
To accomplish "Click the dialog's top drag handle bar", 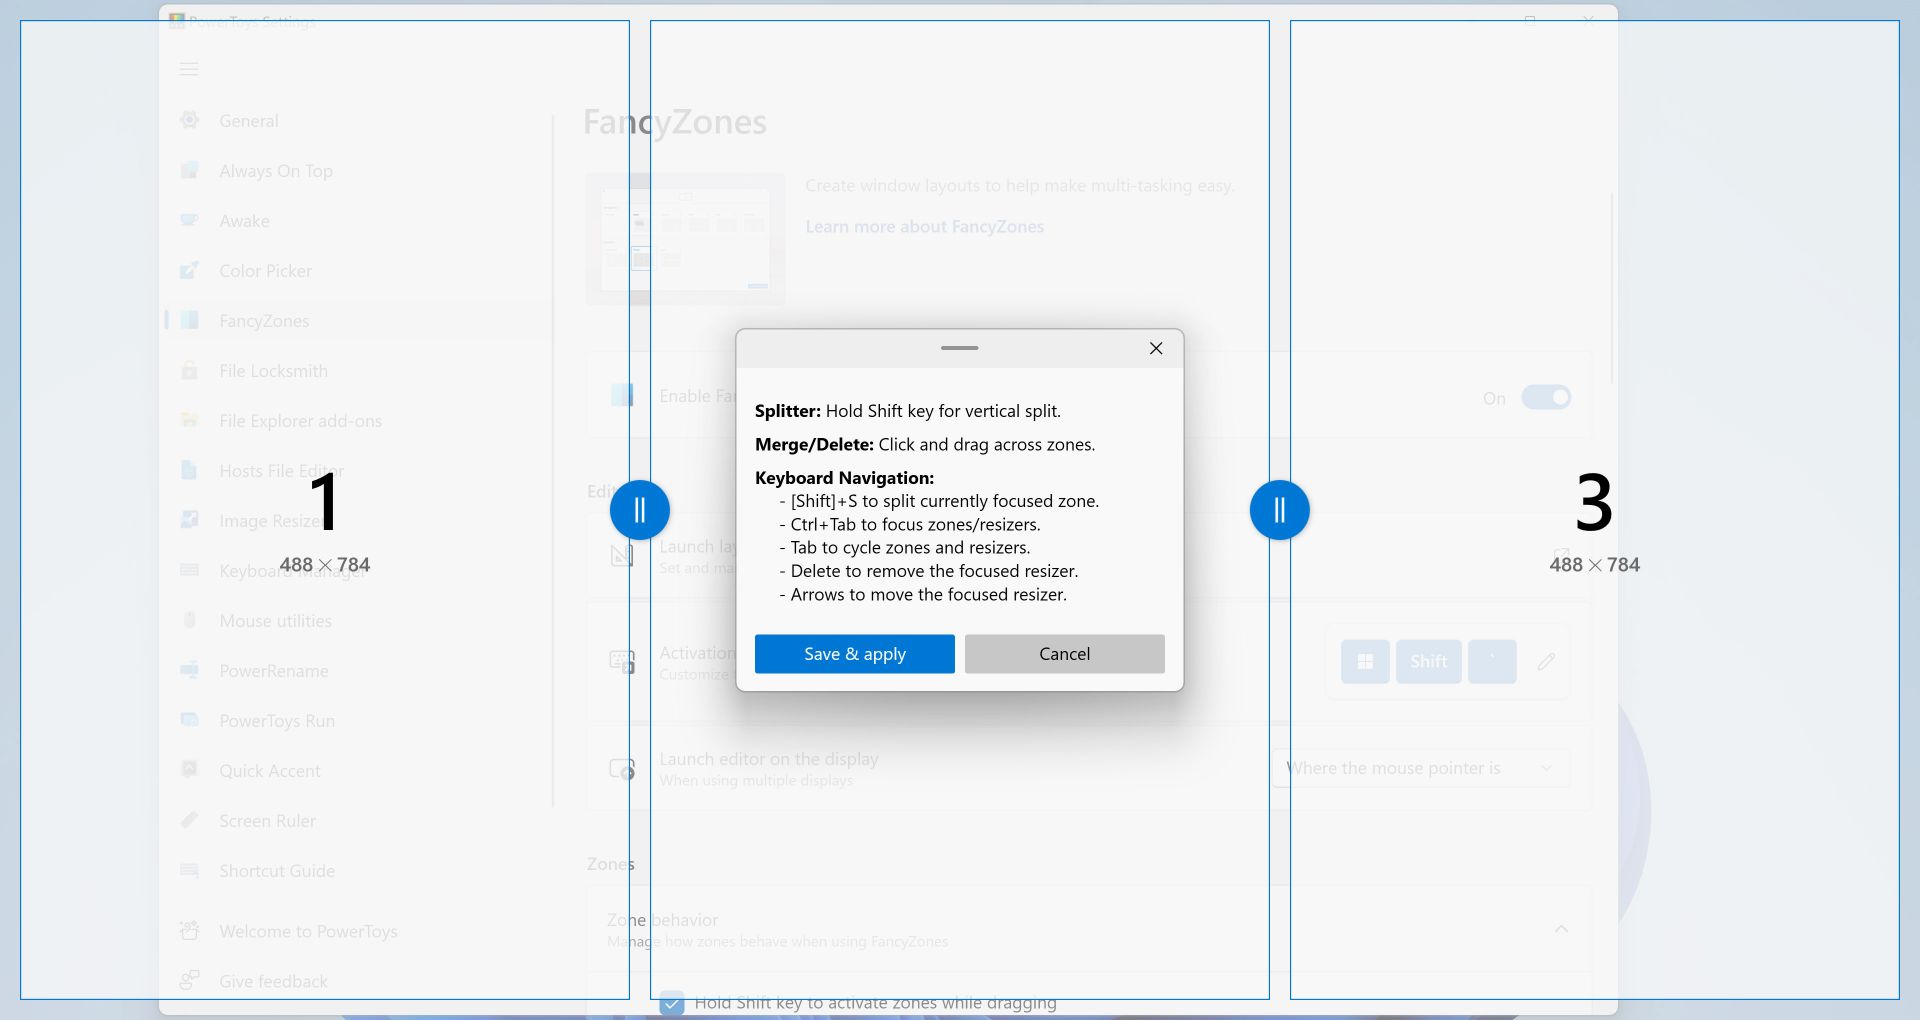I will click(x=959, y=348).
